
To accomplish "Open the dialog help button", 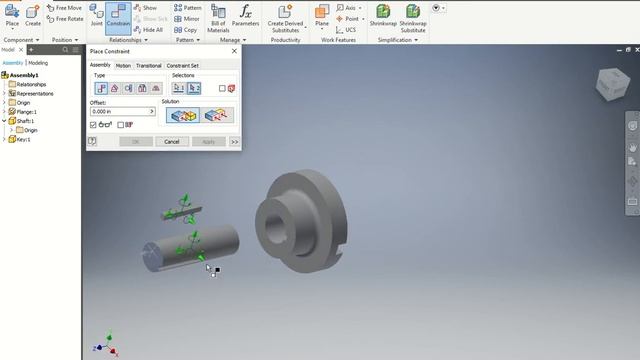I will click(92, 141).
